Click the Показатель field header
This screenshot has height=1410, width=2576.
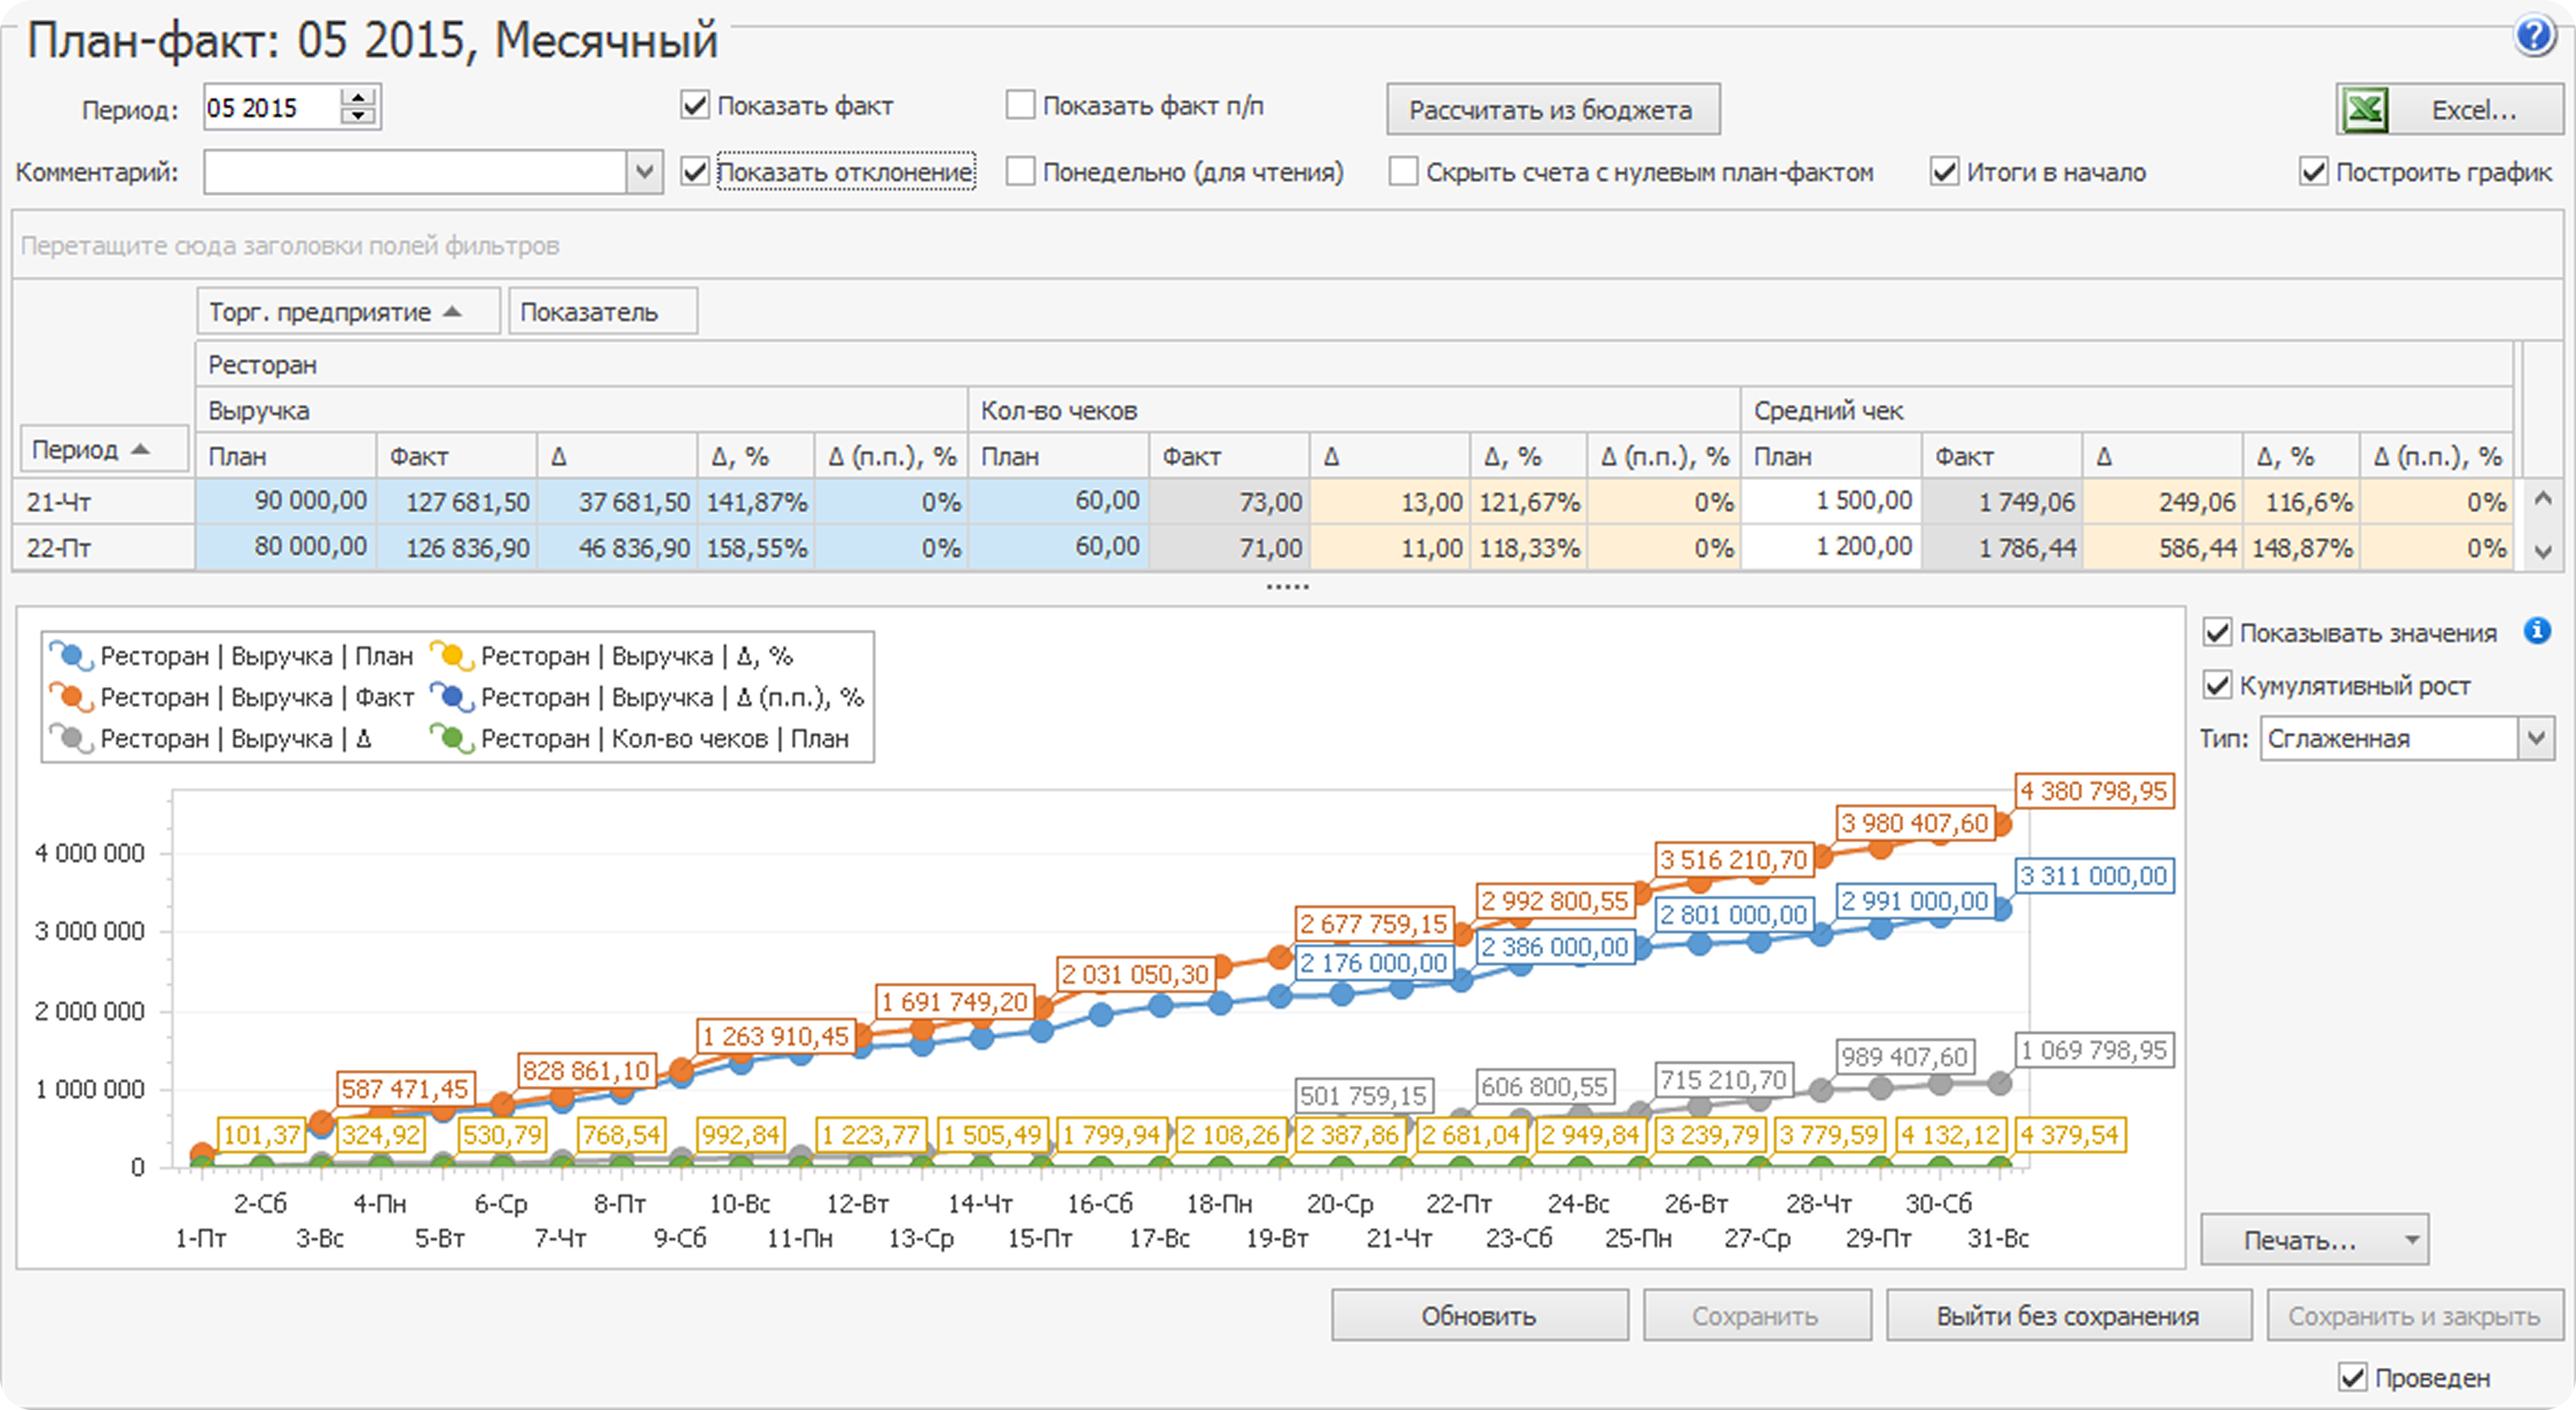pyautogui.click(x=602, y=312)
